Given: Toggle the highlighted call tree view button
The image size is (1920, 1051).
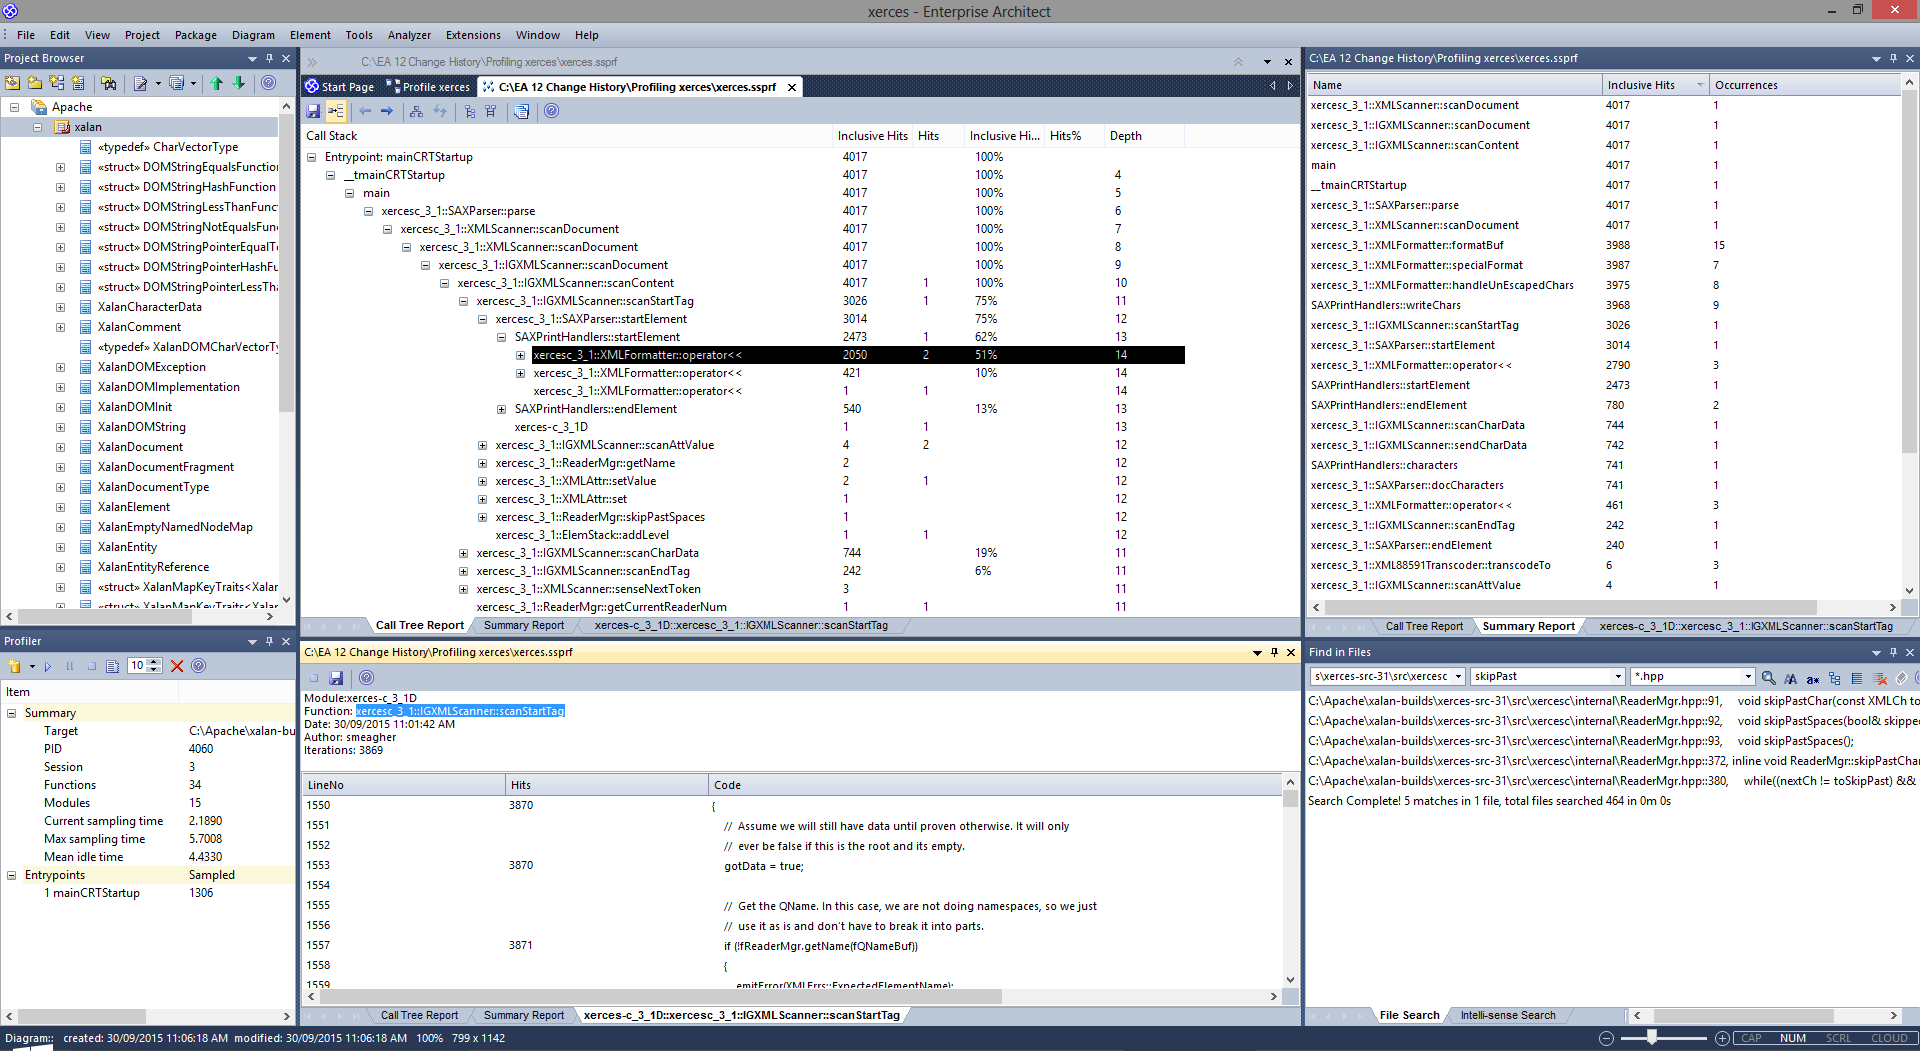Looking at the screenshot, I should (336, 111).
